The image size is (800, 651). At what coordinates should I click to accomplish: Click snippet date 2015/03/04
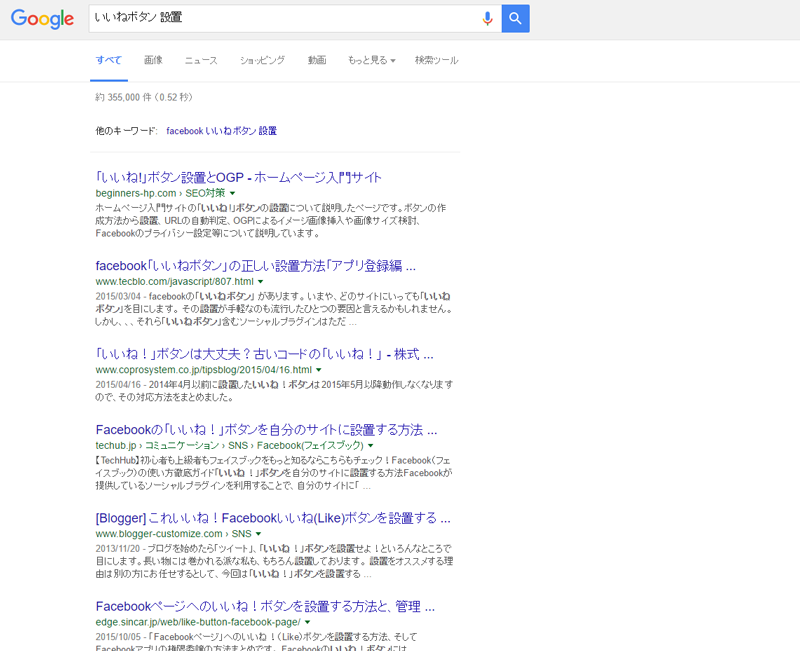(x=118, y=296)
